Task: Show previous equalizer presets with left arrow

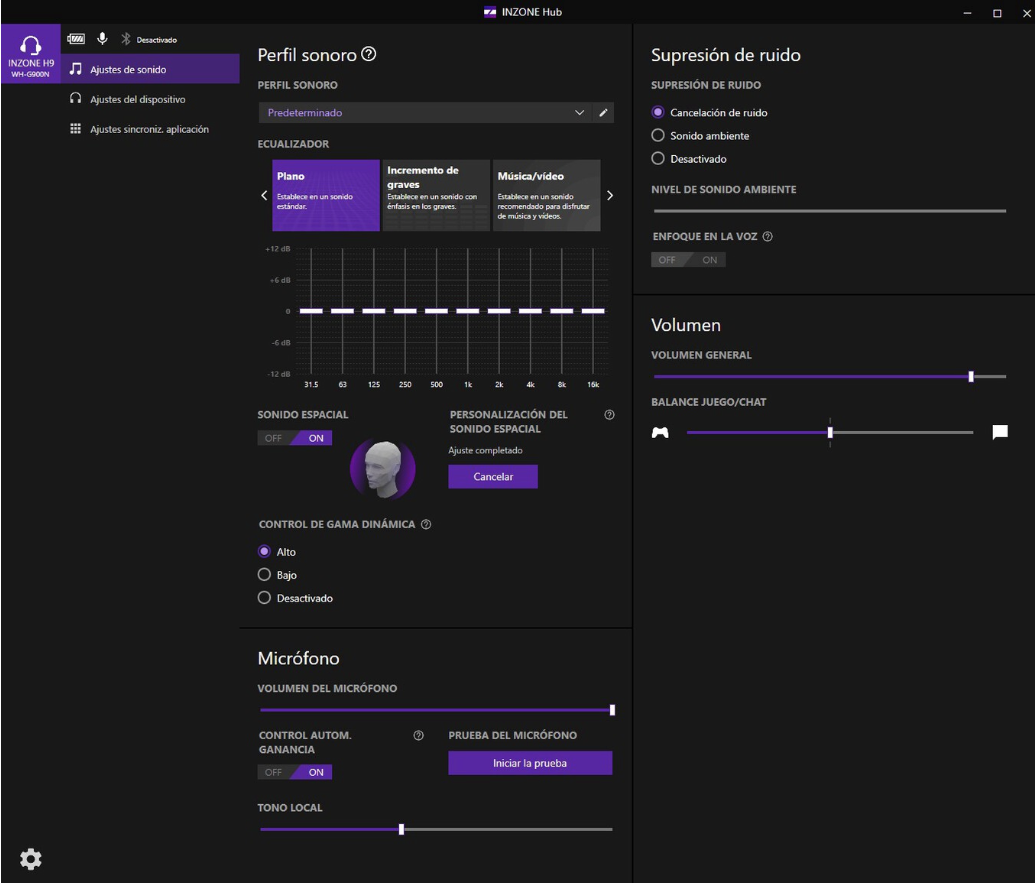Action: tap(264, 195)
